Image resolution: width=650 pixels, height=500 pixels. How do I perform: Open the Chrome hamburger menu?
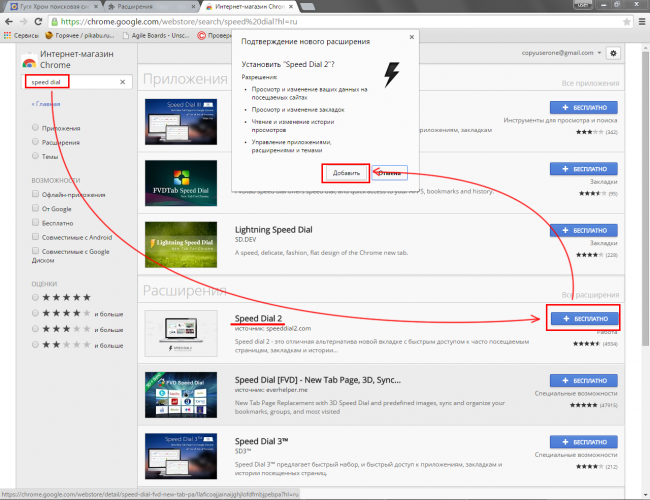(x=641, y=22)
